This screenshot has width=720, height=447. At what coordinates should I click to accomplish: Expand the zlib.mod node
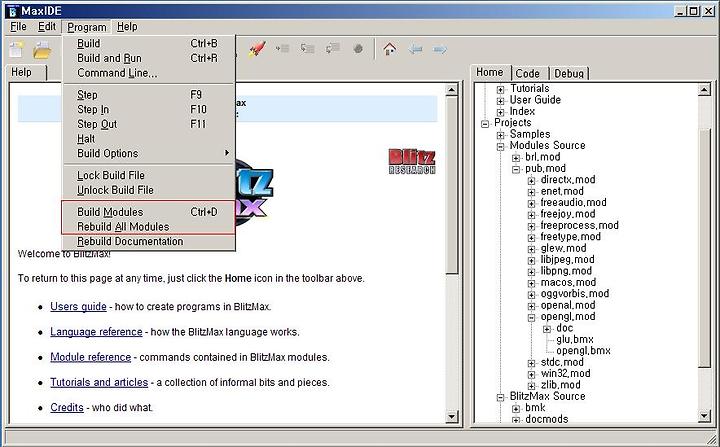[x=531, y=386]
